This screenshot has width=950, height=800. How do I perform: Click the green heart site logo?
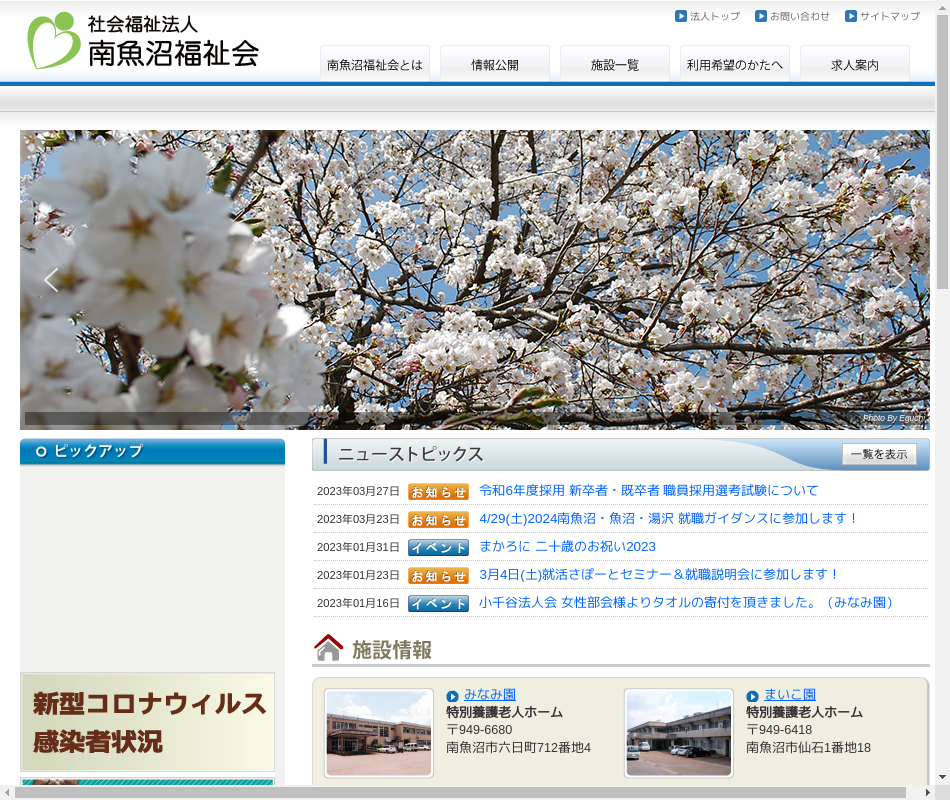(54, 41)
